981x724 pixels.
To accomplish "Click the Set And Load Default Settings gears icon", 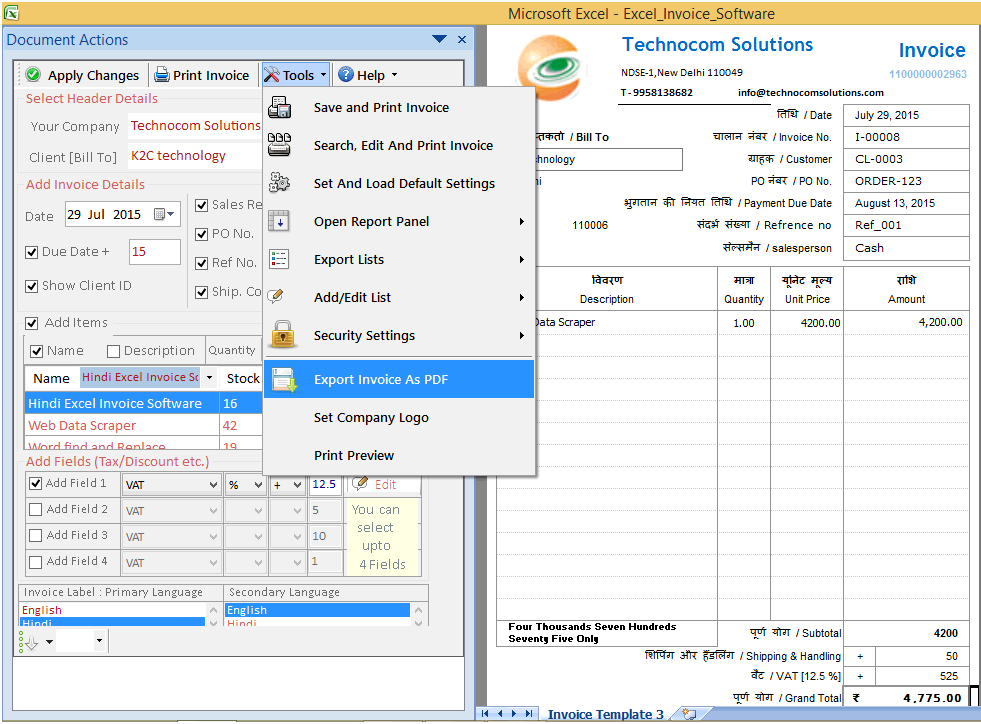I will tap(281, 183).
